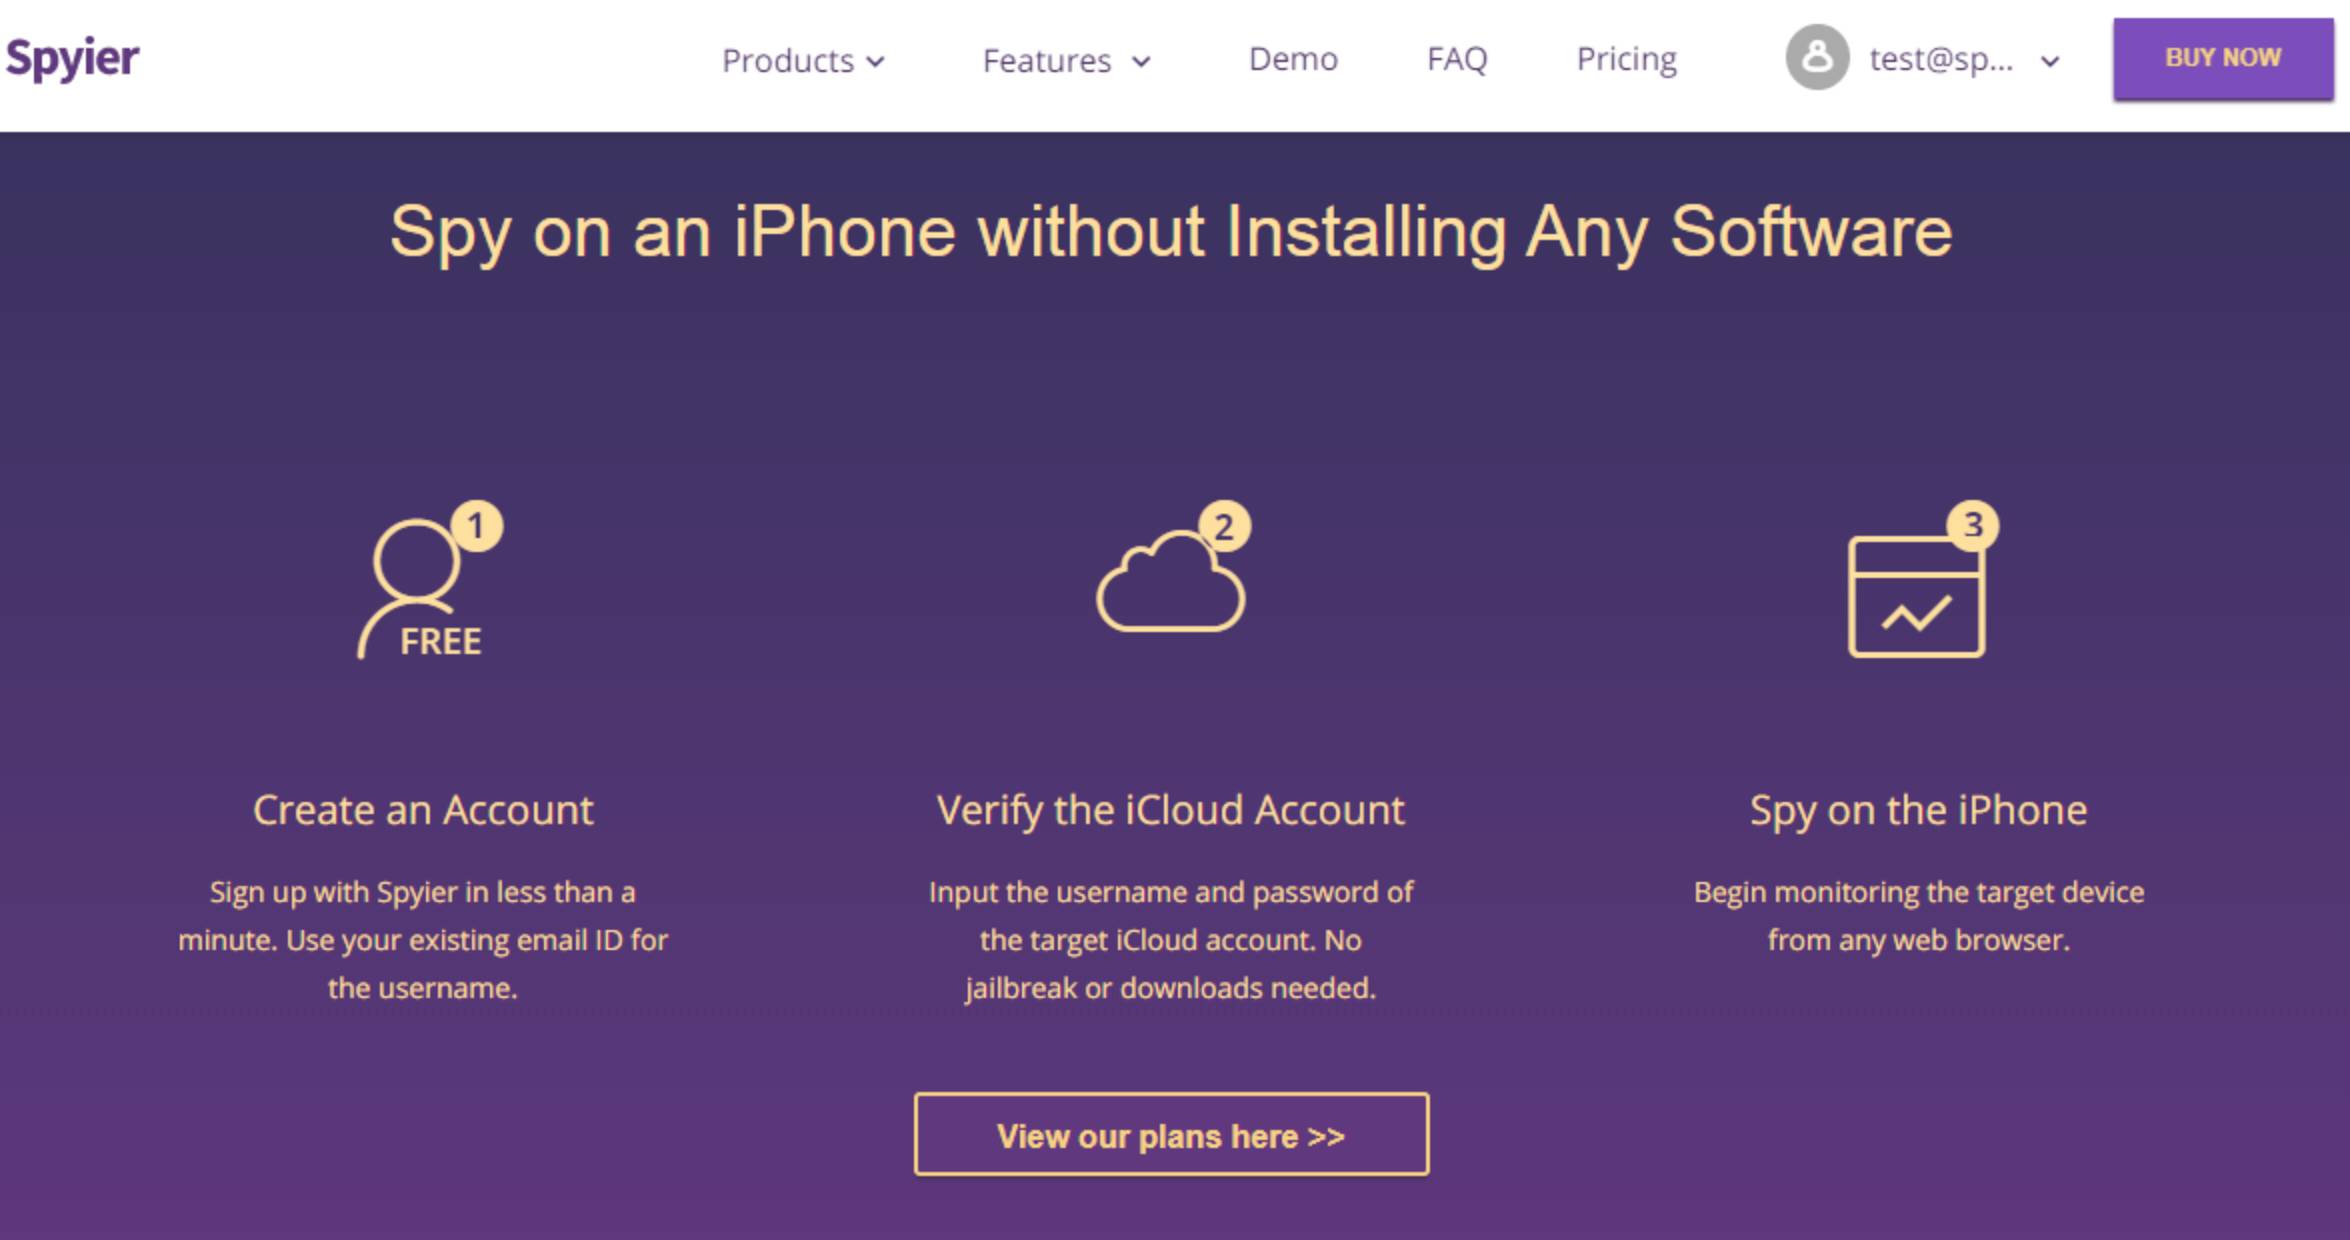Open the Products dropdown menu
2350x1240 pixels.
pyautogui.click(x=803, y=61)
